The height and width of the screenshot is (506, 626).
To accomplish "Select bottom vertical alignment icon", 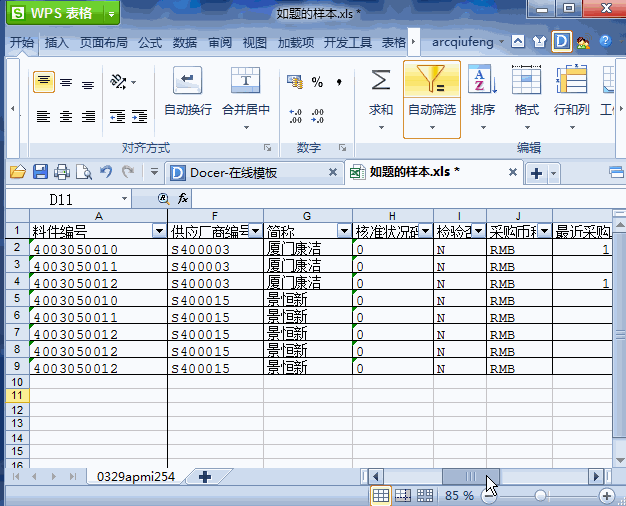I will pyautogui.click(x=88, y=85).
